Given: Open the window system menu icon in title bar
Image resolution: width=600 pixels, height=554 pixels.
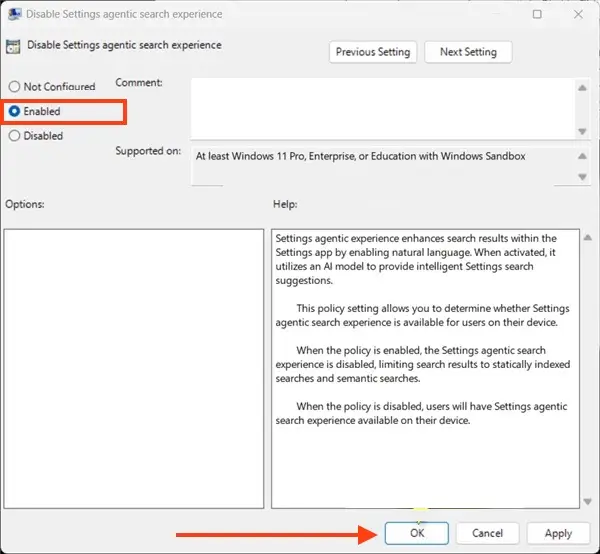Looking at the screenshot, I should [x=14, y=14].
